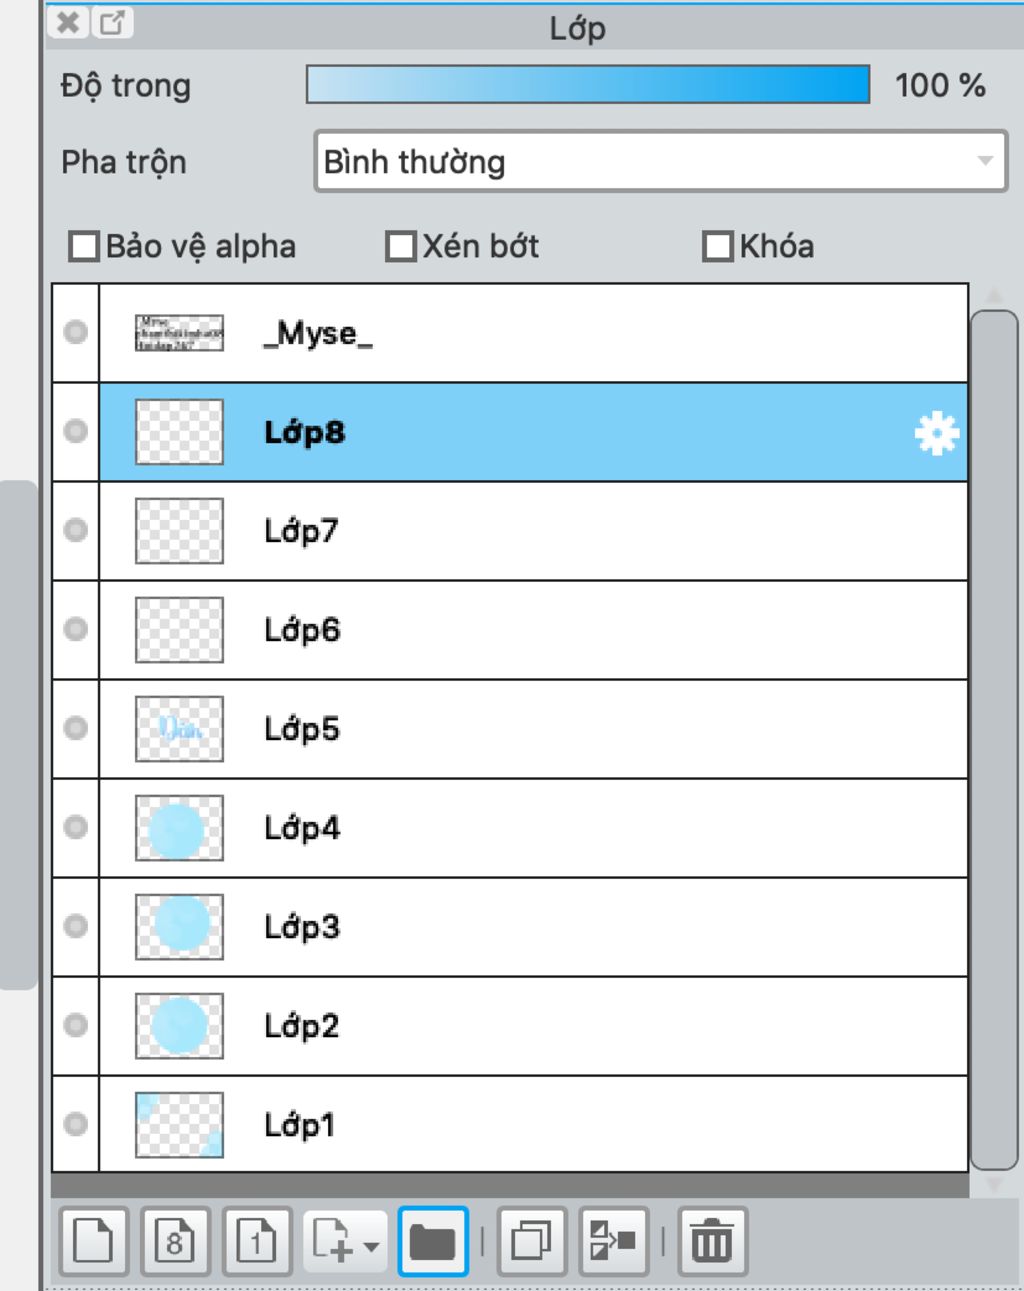This screenshot has width=1024, height=1291.
Task: Add a new 8-bit layer
Action: [x=175, y=1242]
